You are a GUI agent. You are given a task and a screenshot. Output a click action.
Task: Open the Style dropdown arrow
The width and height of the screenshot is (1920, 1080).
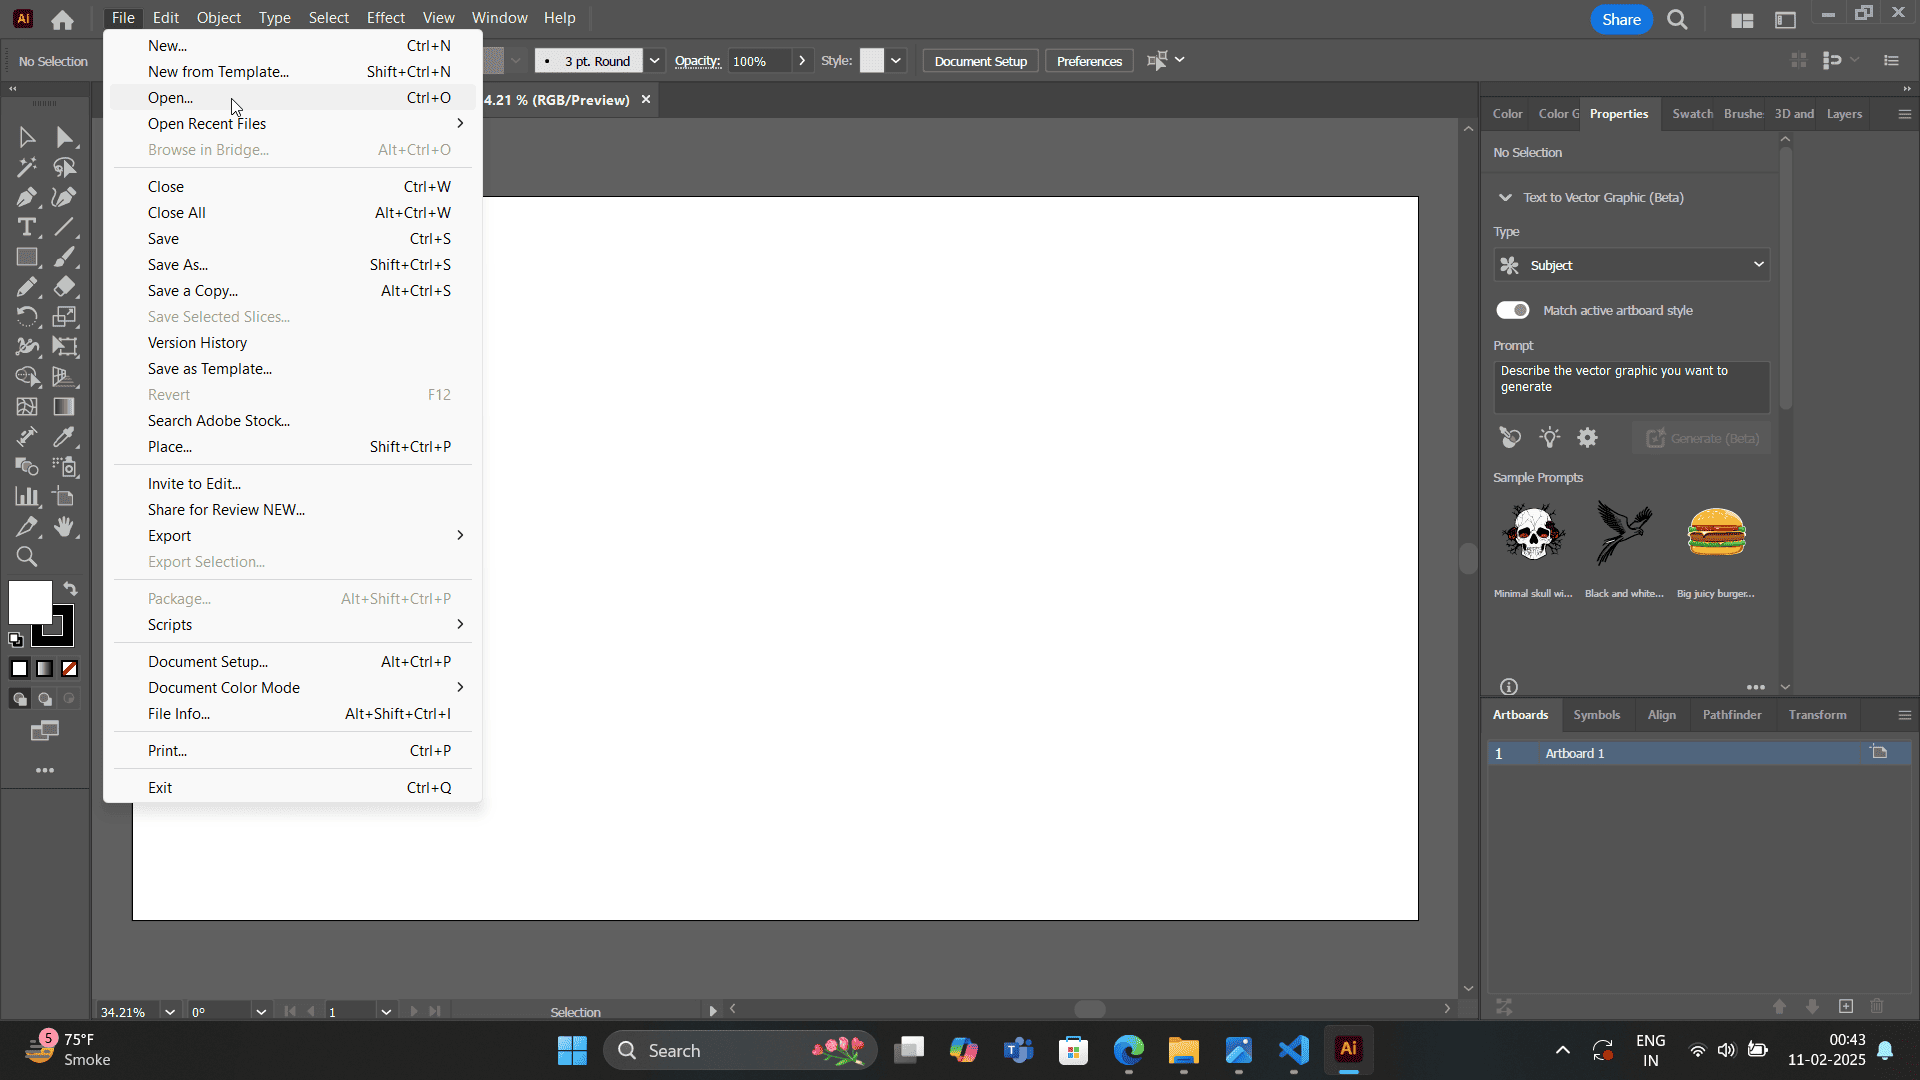pos(896,61)
